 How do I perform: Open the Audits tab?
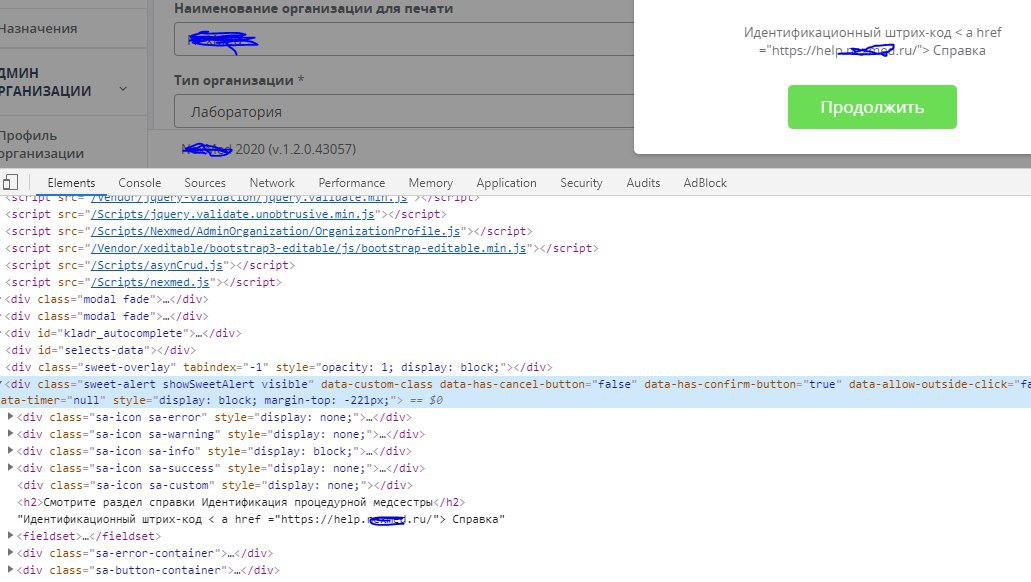[x=643, y=183]
